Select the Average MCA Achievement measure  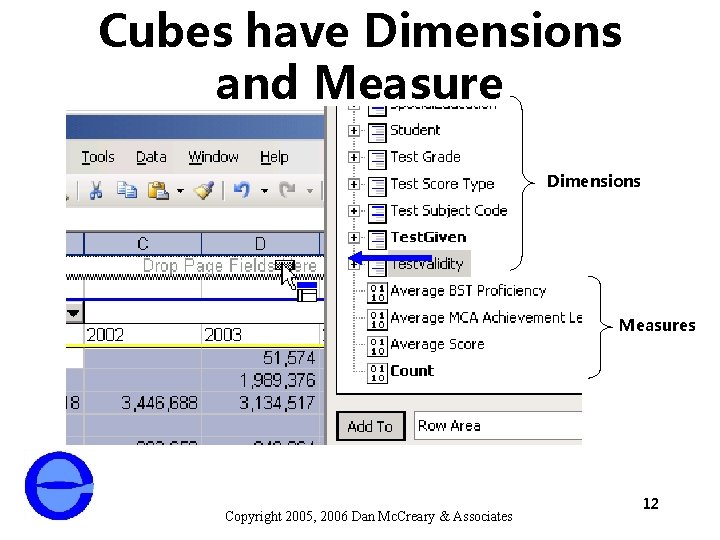[x=486, y=318]
